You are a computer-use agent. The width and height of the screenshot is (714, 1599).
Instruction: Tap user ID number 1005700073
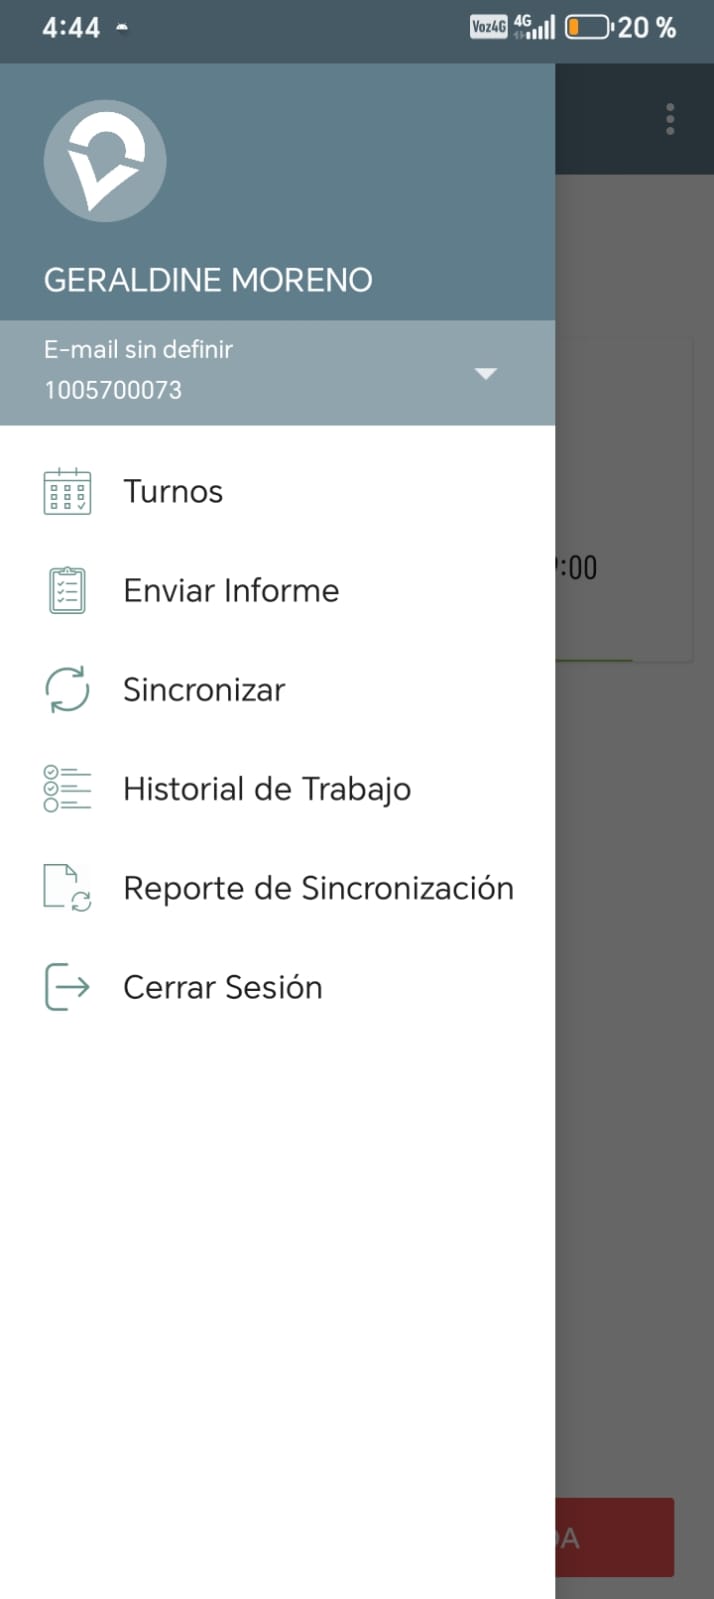113,390
